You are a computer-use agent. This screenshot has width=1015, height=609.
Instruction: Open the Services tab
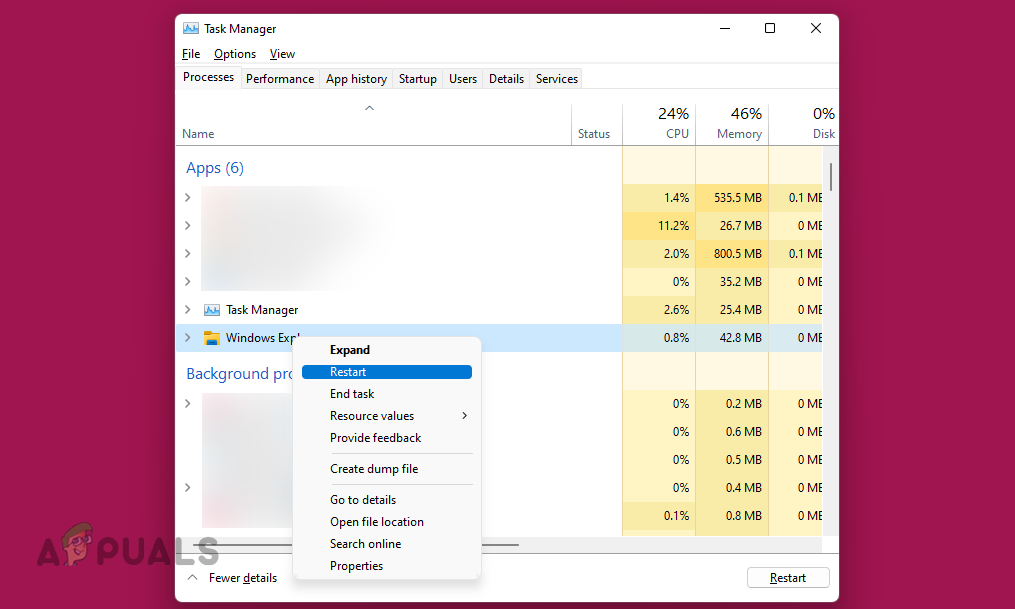[556, 78]
